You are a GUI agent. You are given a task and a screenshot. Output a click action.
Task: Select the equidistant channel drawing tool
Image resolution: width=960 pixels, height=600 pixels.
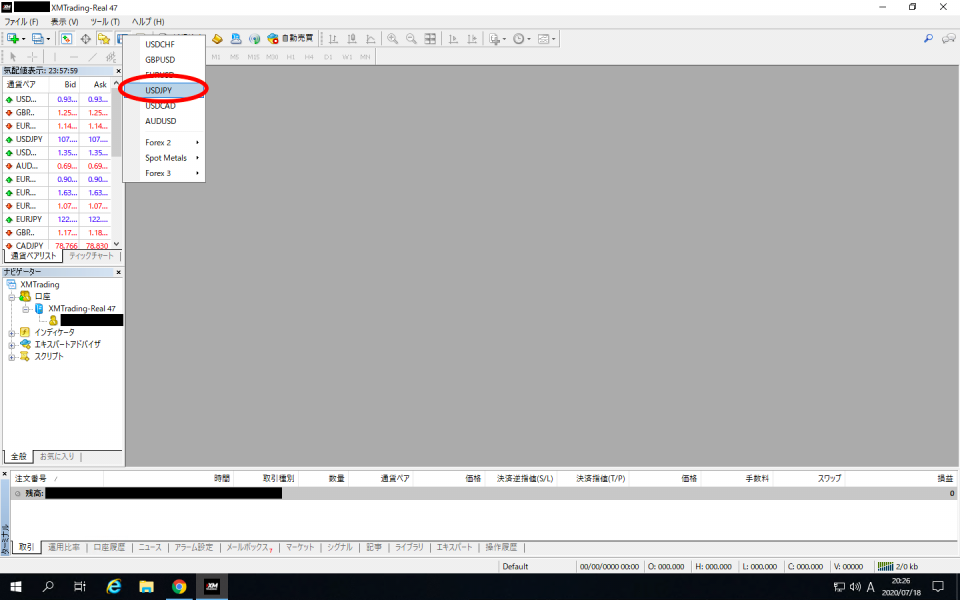(x=111, y=57)
